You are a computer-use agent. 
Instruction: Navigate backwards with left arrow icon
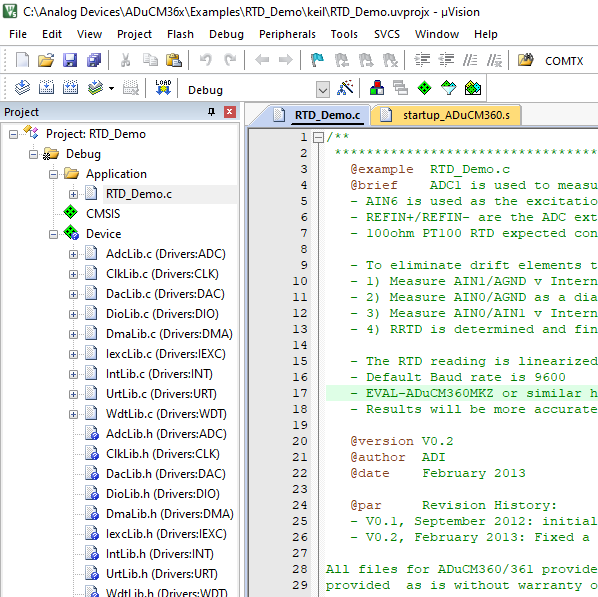tap(262, 60)
